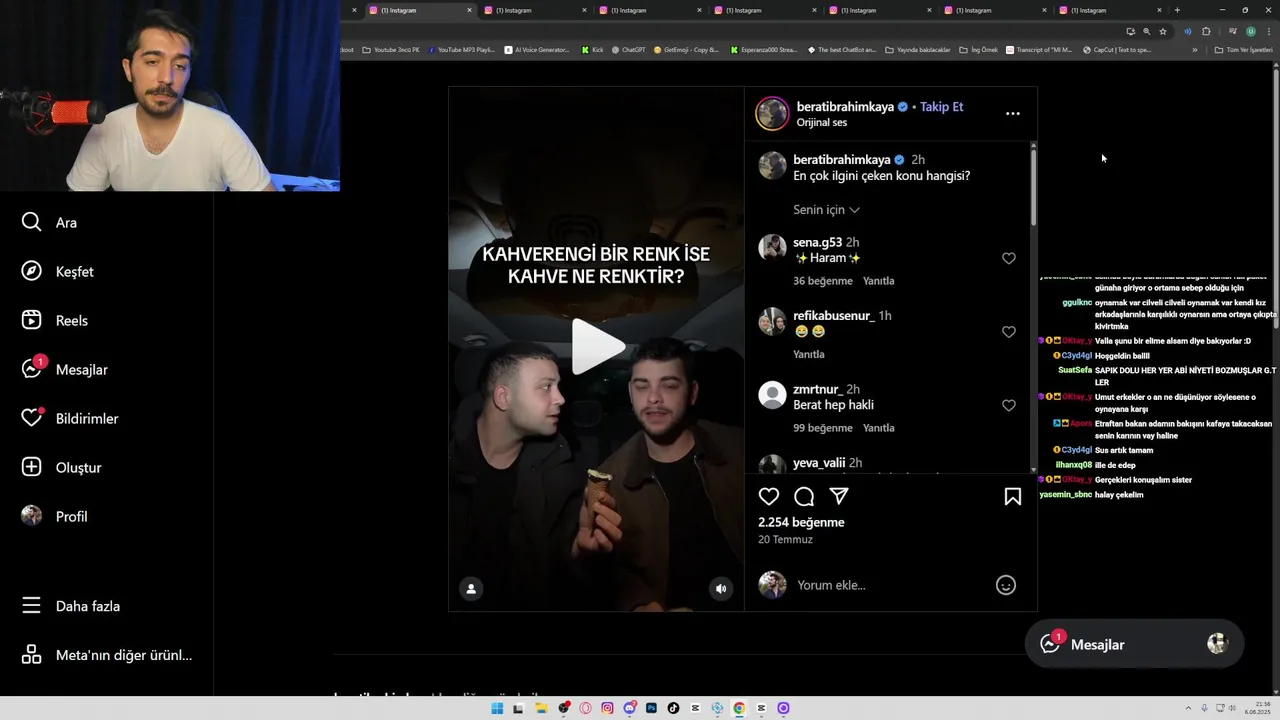Click Chrome bookmark star icon
1280x720 pixels.
pos(1162,31)
